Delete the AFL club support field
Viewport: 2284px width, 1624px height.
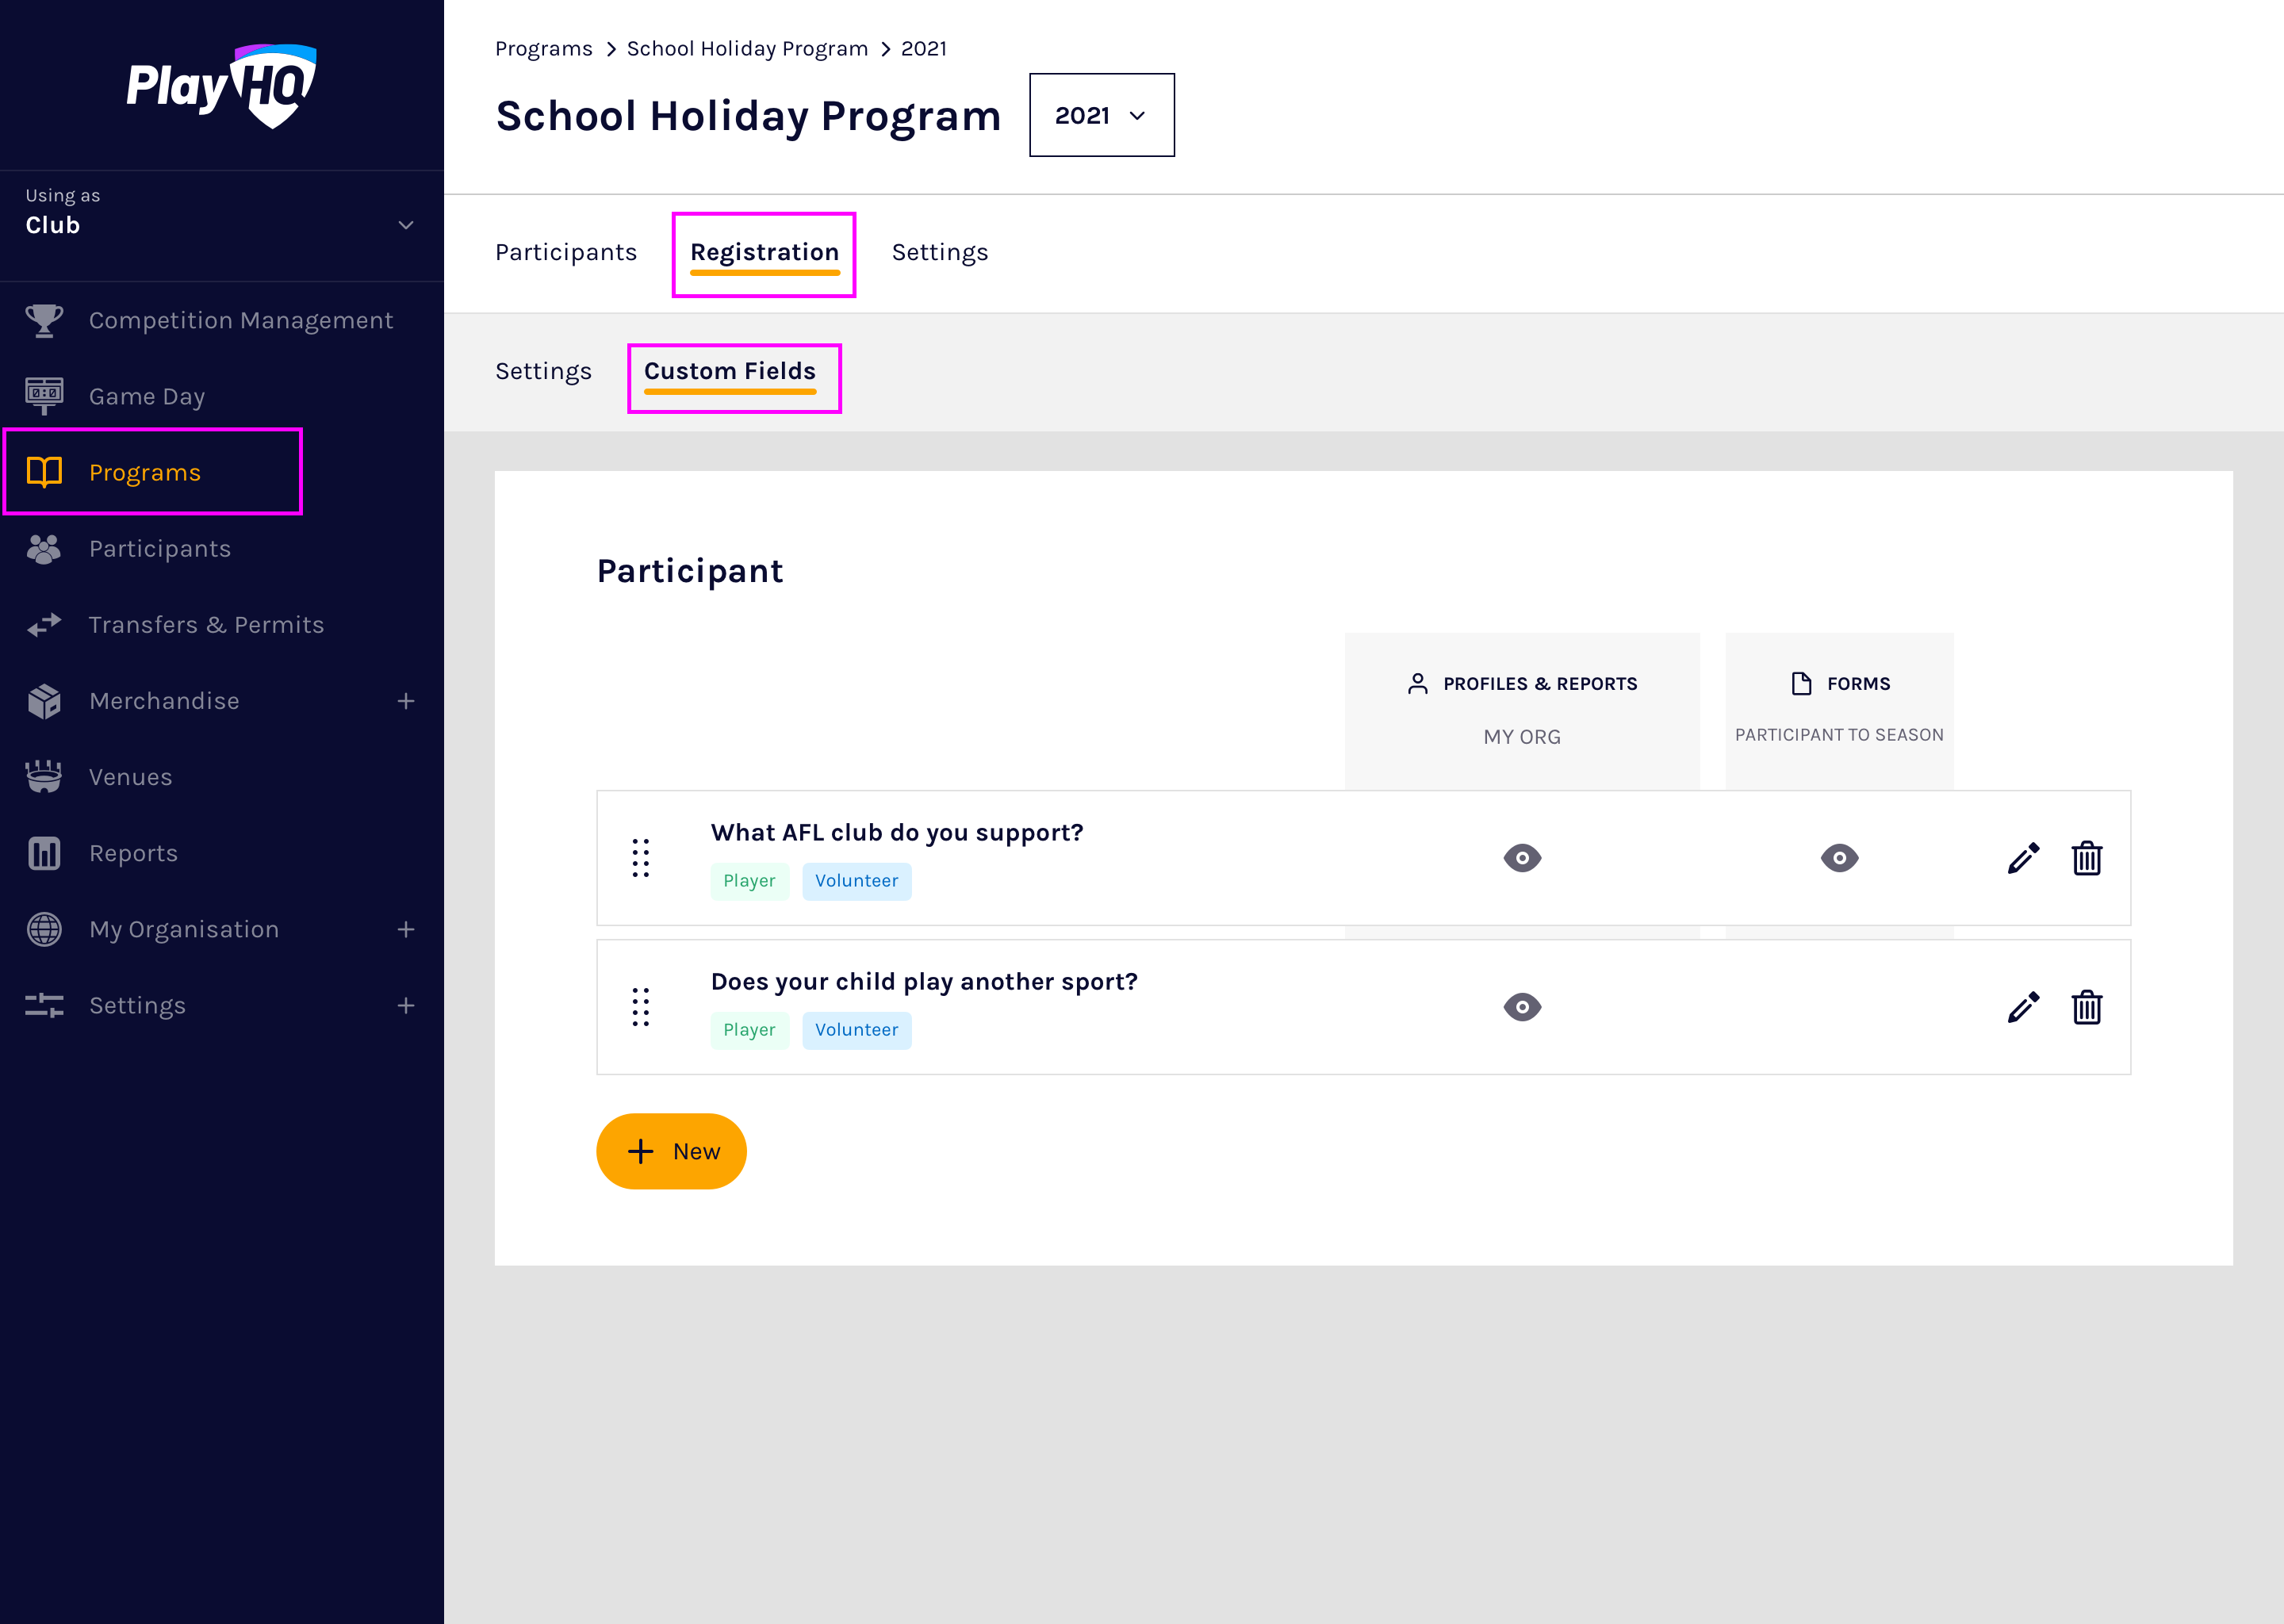(x=2086, y=858)
